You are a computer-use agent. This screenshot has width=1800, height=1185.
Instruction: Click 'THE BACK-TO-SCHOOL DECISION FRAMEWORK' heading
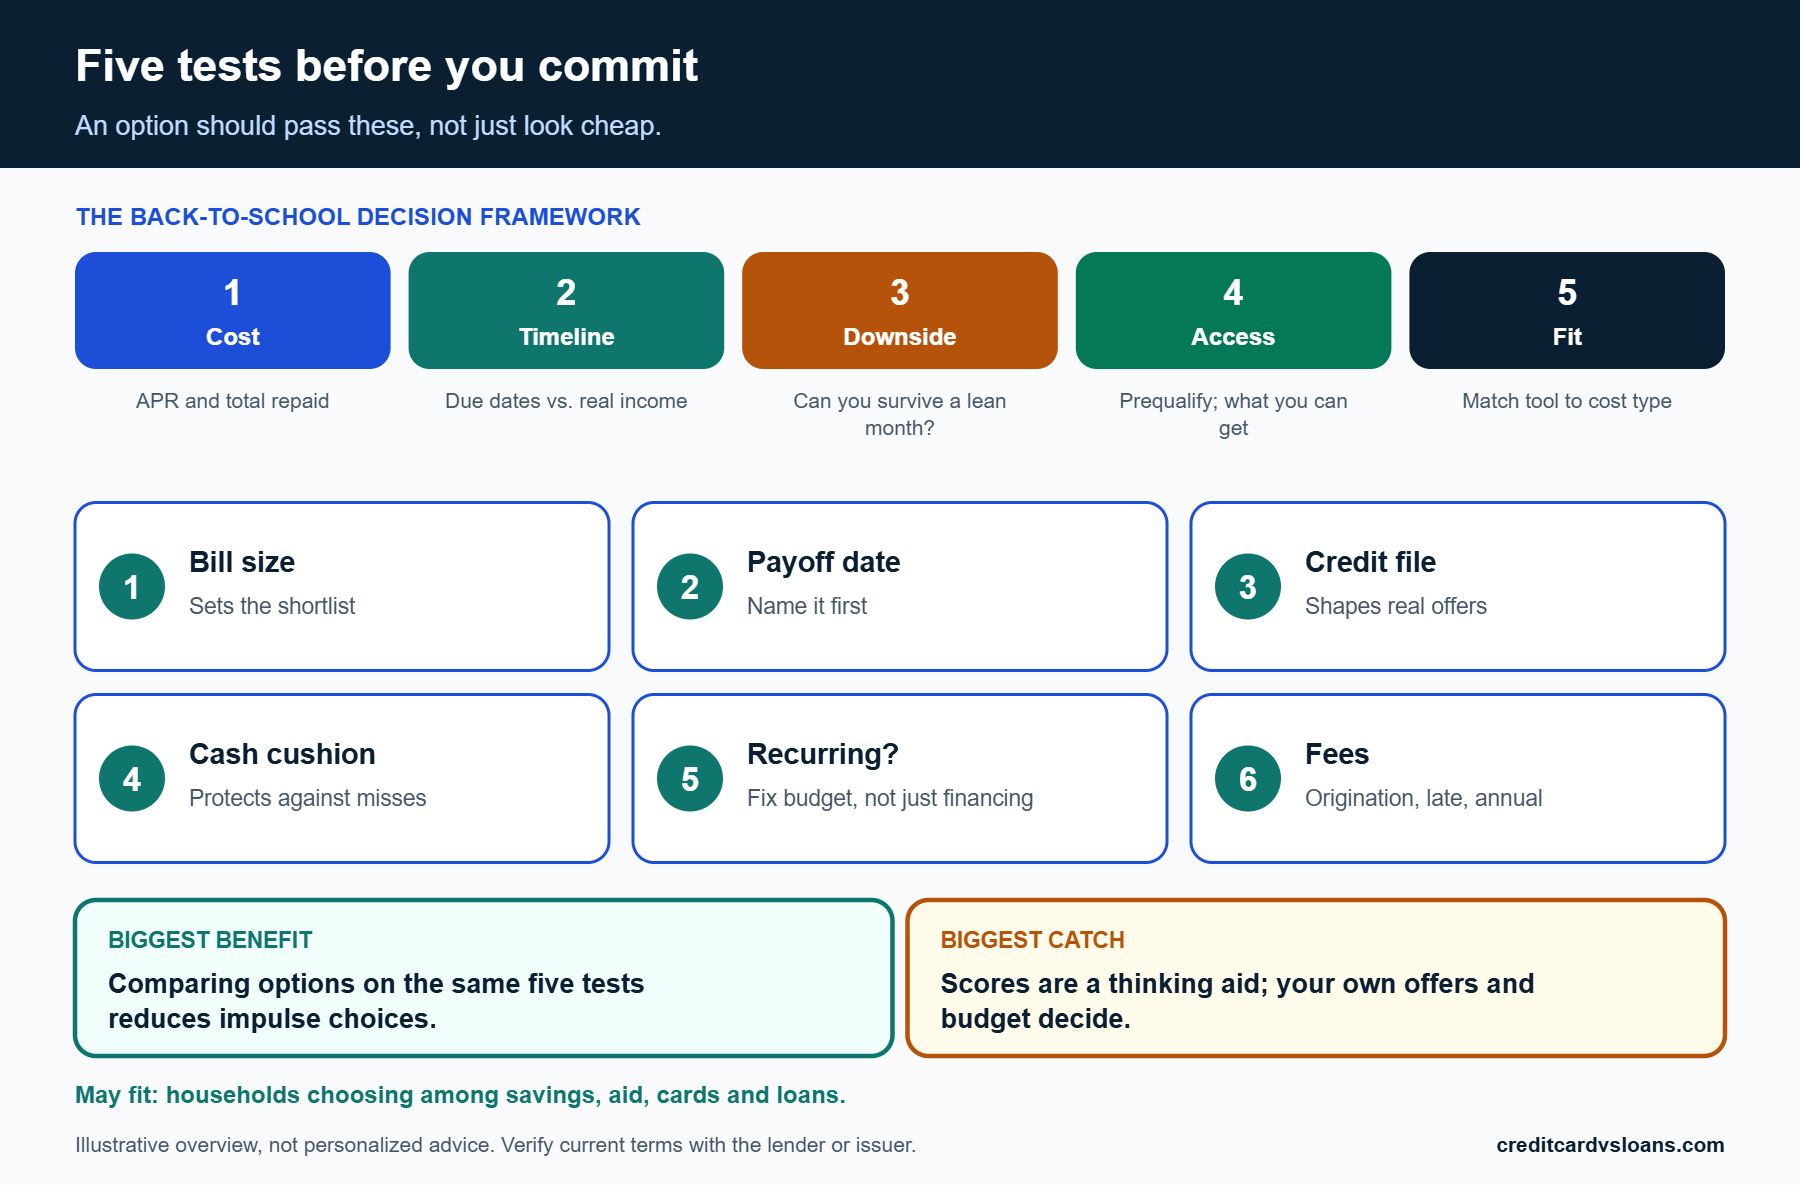pos(358,217)
